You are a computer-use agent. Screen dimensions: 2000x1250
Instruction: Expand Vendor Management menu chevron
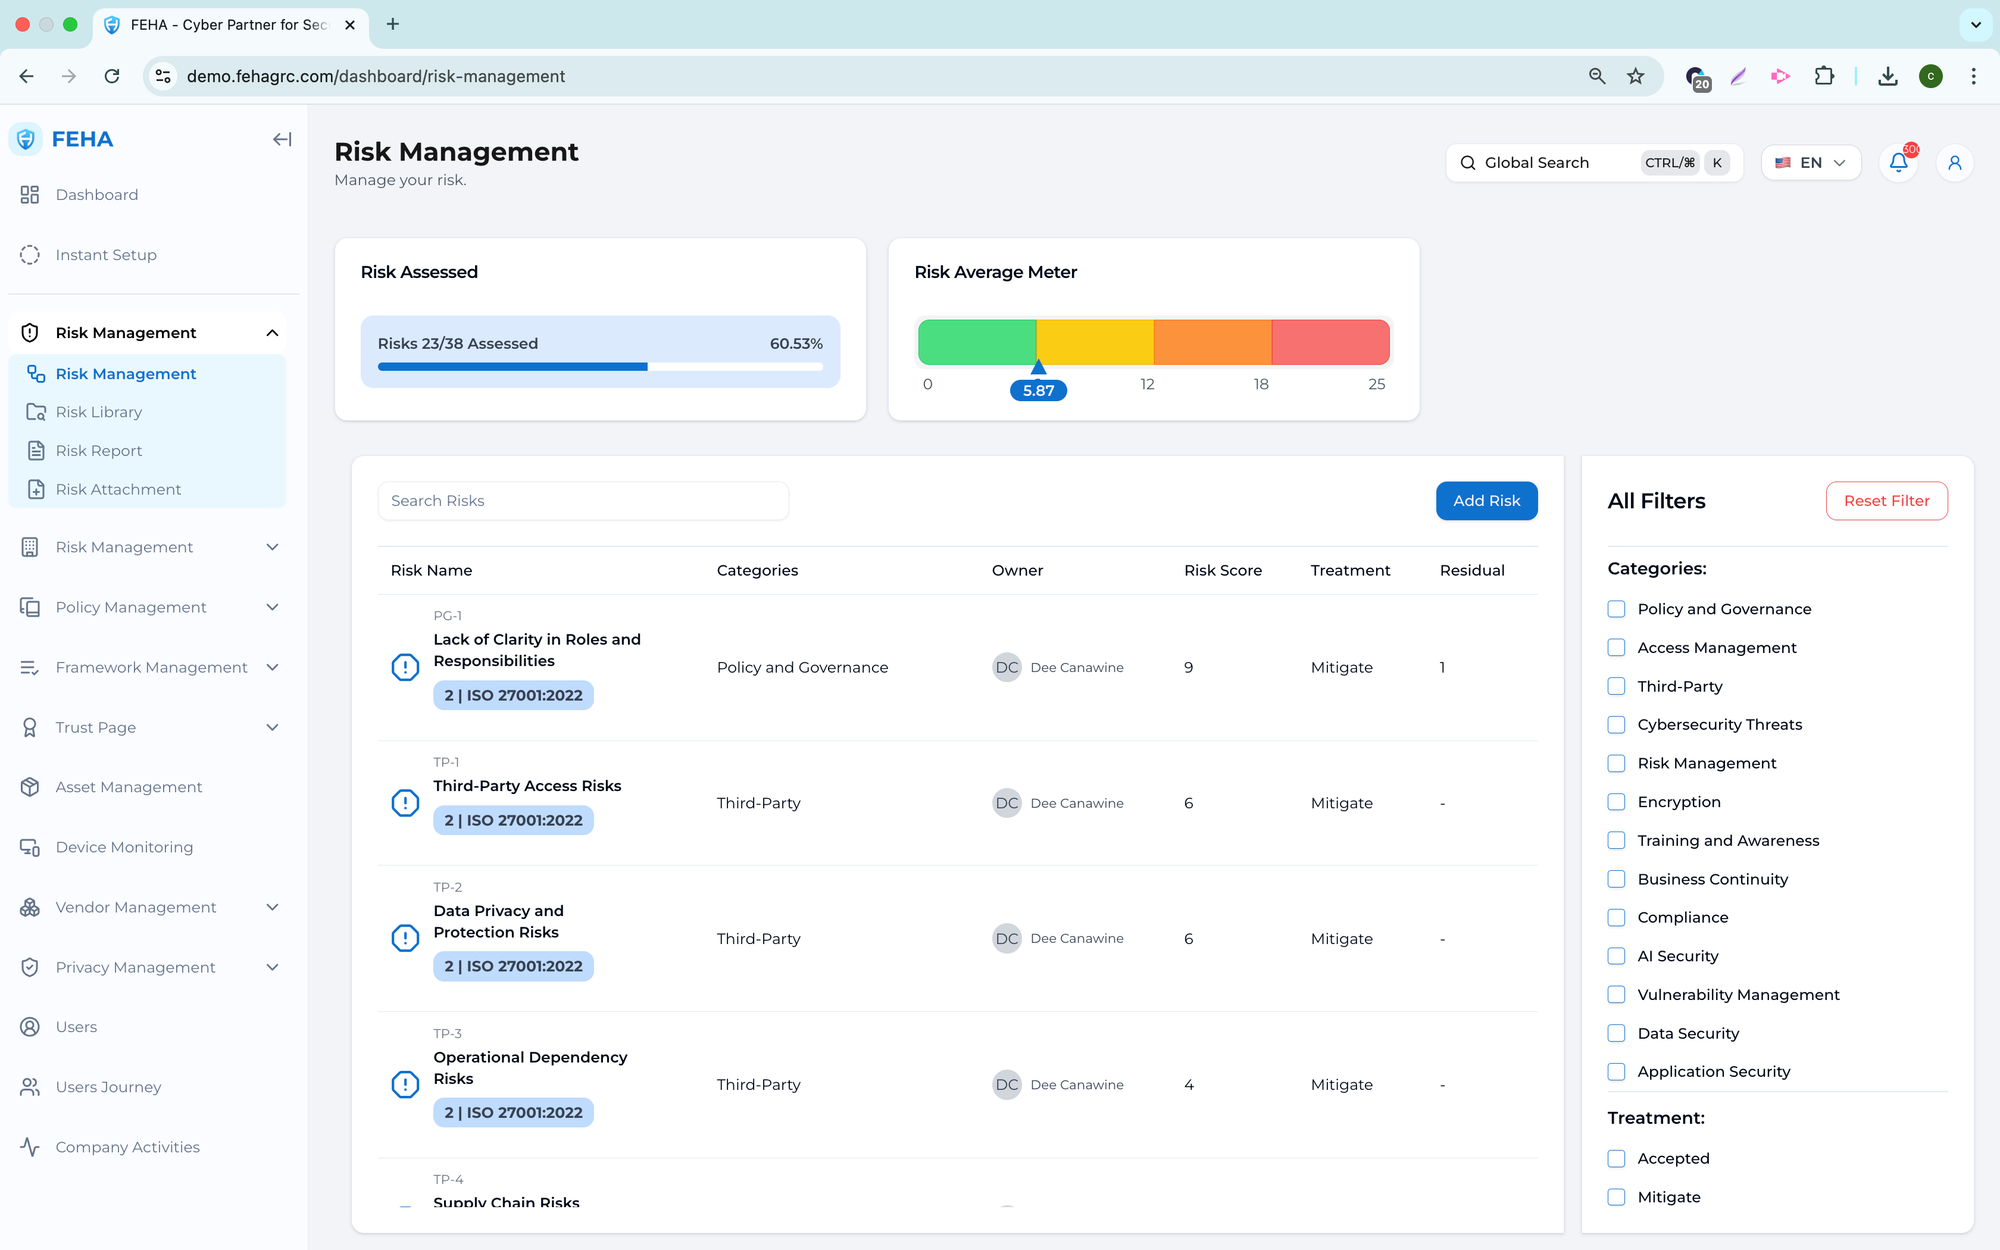click(272, 907)
